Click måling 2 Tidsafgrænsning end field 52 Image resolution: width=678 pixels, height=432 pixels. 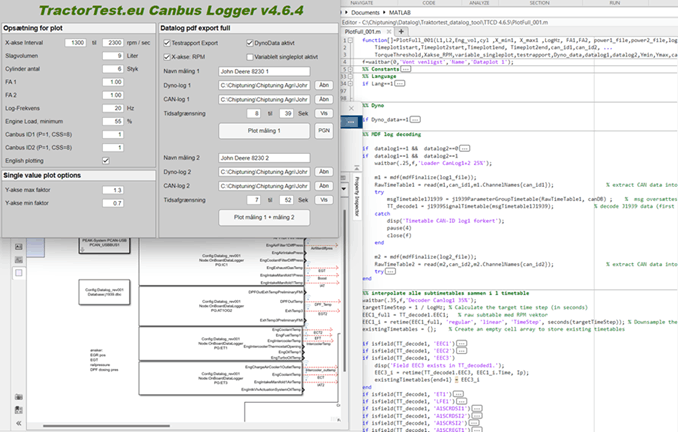(x=286, y=200)
